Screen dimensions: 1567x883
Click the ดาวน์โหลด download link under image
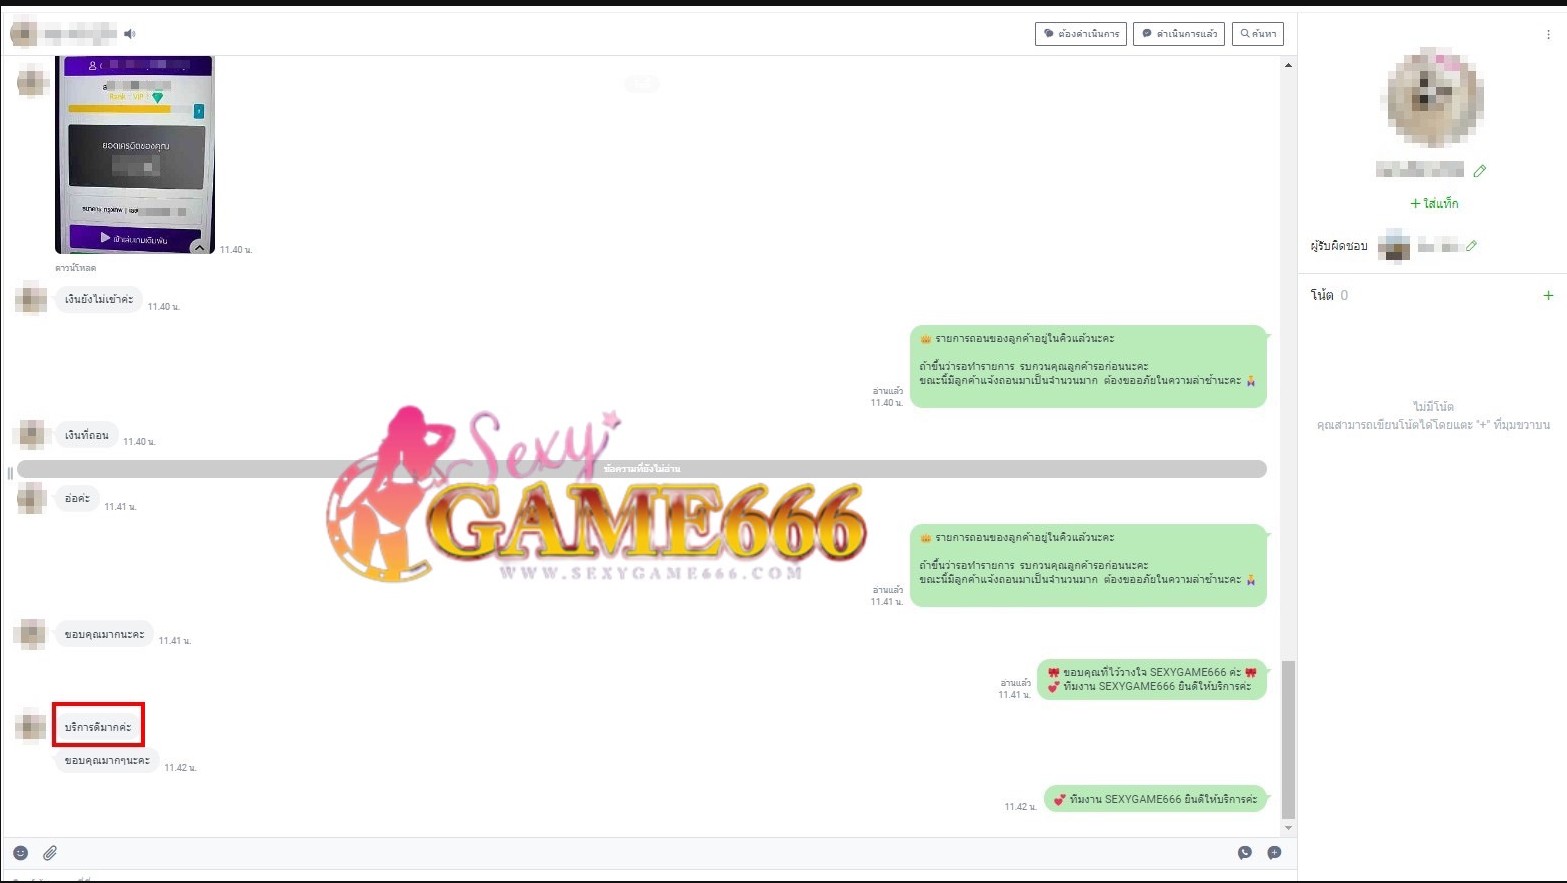point(76,268)
